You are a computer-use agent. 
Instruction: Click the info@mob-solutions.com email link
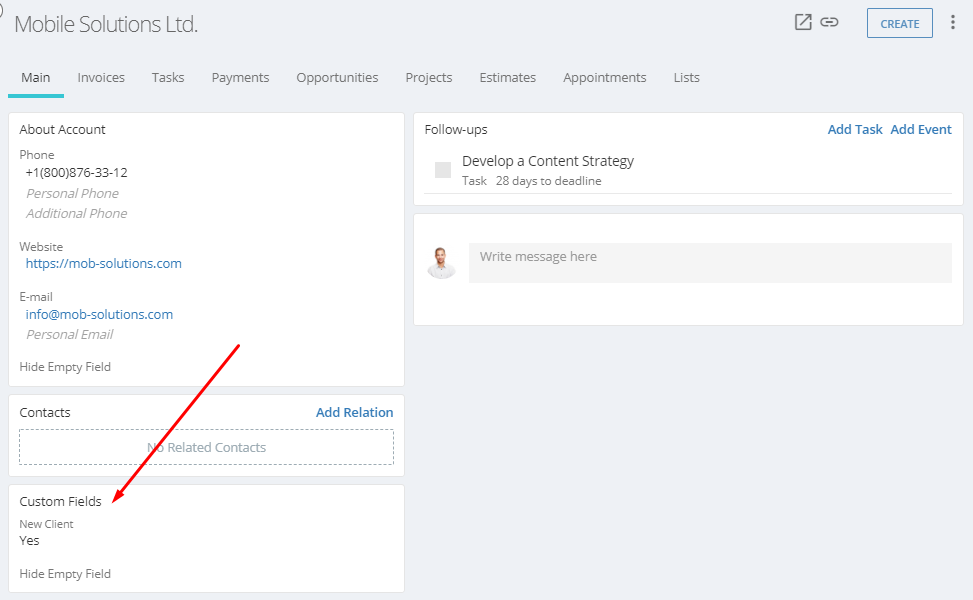pos(99,314)
